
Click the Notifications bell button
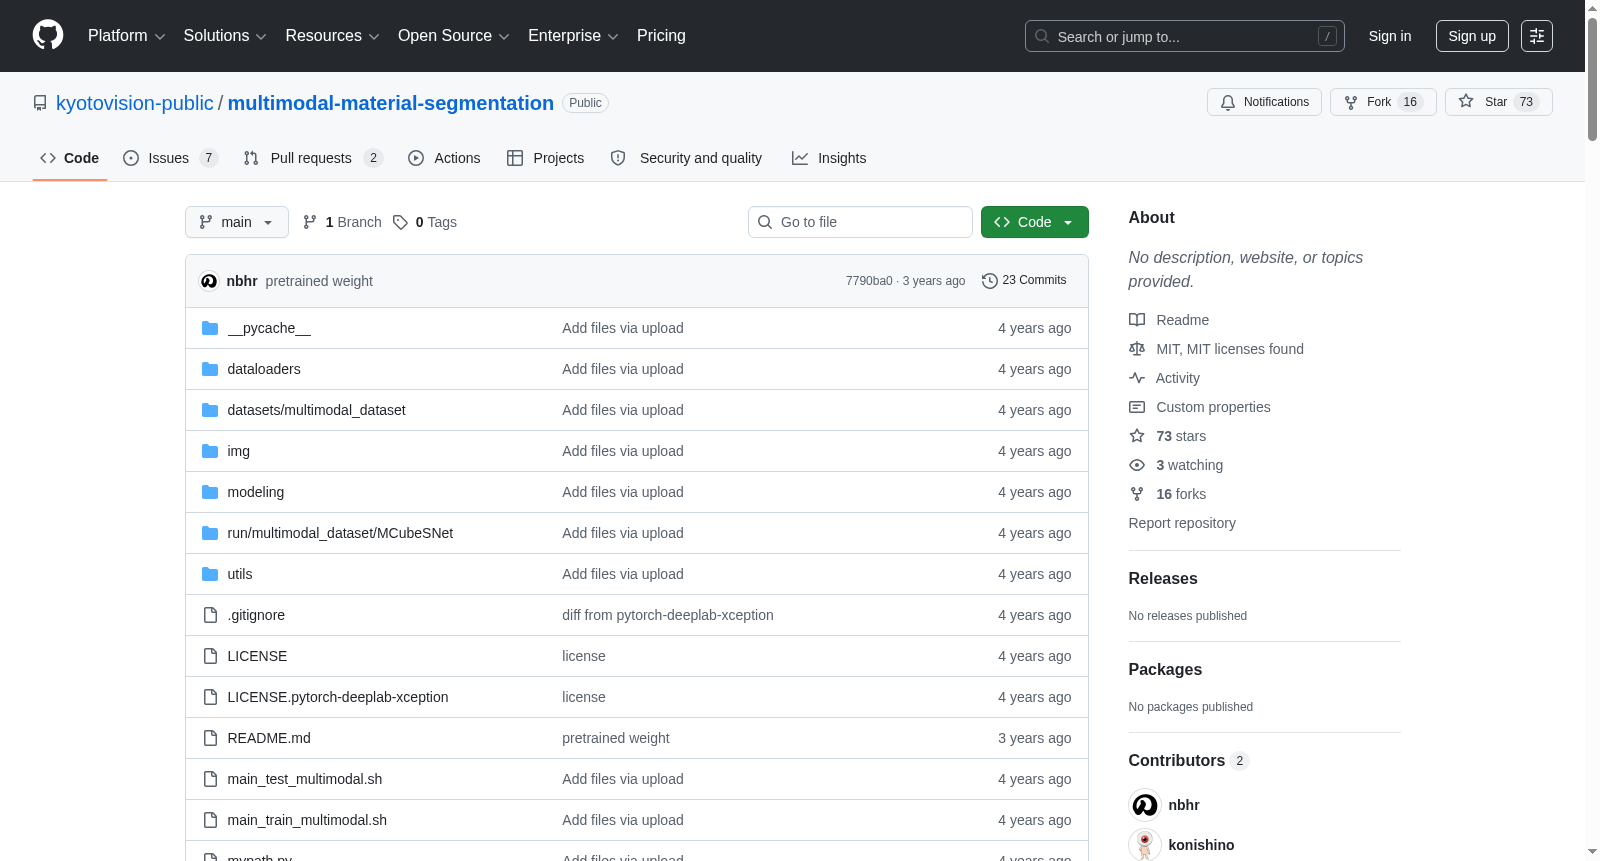tap(1265, 102)
